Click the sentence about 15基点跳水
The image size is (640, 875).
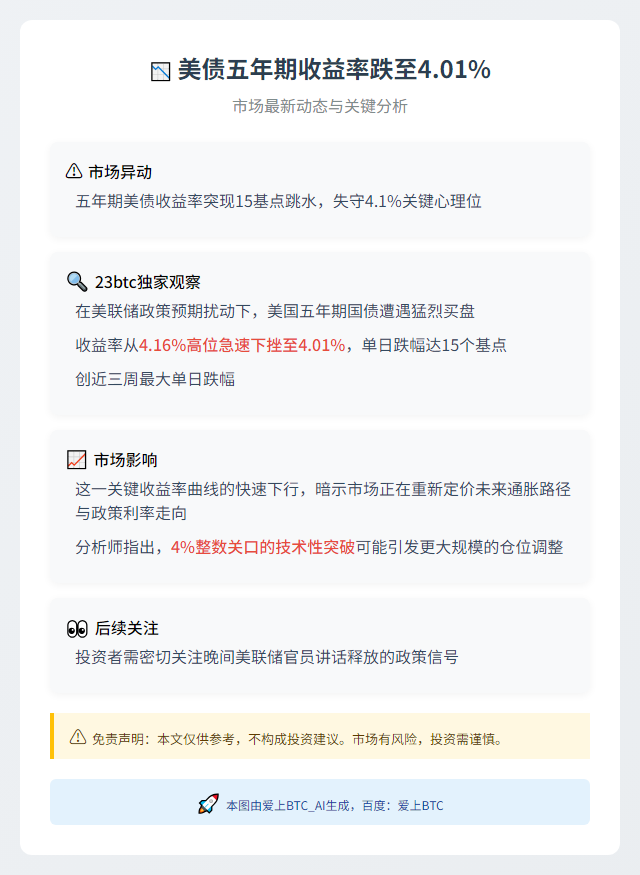pos(278,201)
